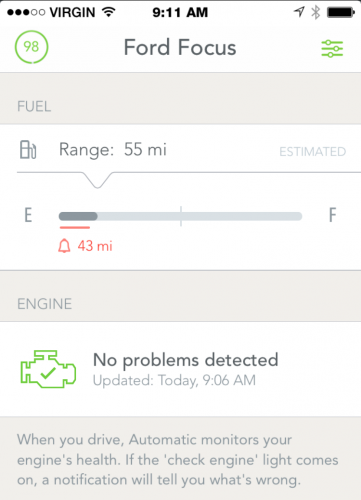Tap the Wi-Fi signal icon
The width and height of the screenshot is (361, 500).
tap(109, 12)
